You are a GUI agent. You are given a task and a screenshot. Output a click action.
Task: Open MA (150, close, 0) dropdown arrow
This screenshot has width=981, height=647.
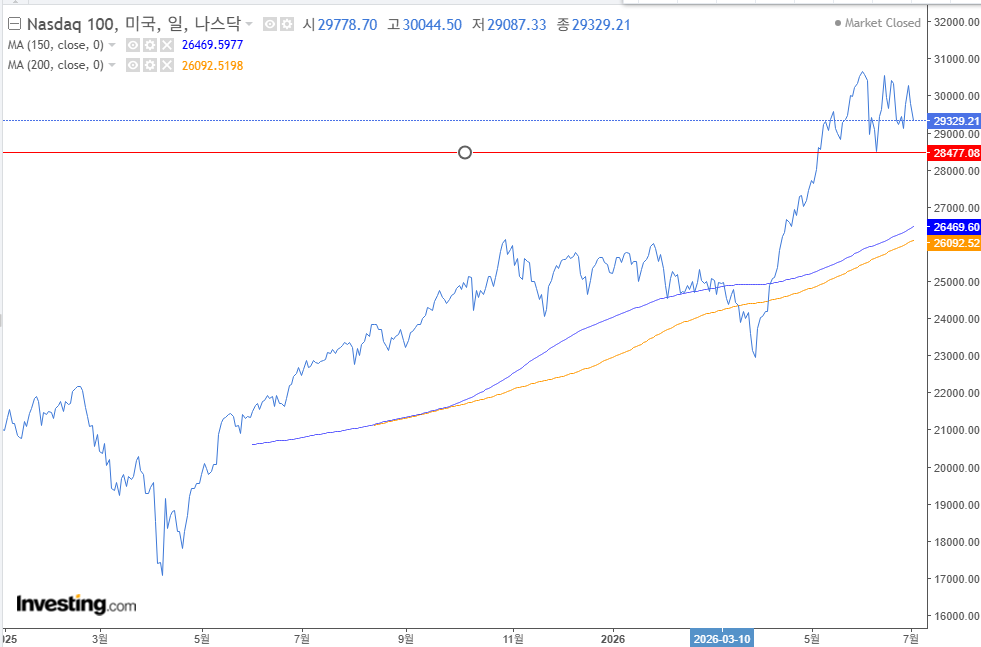click(112, 45)
